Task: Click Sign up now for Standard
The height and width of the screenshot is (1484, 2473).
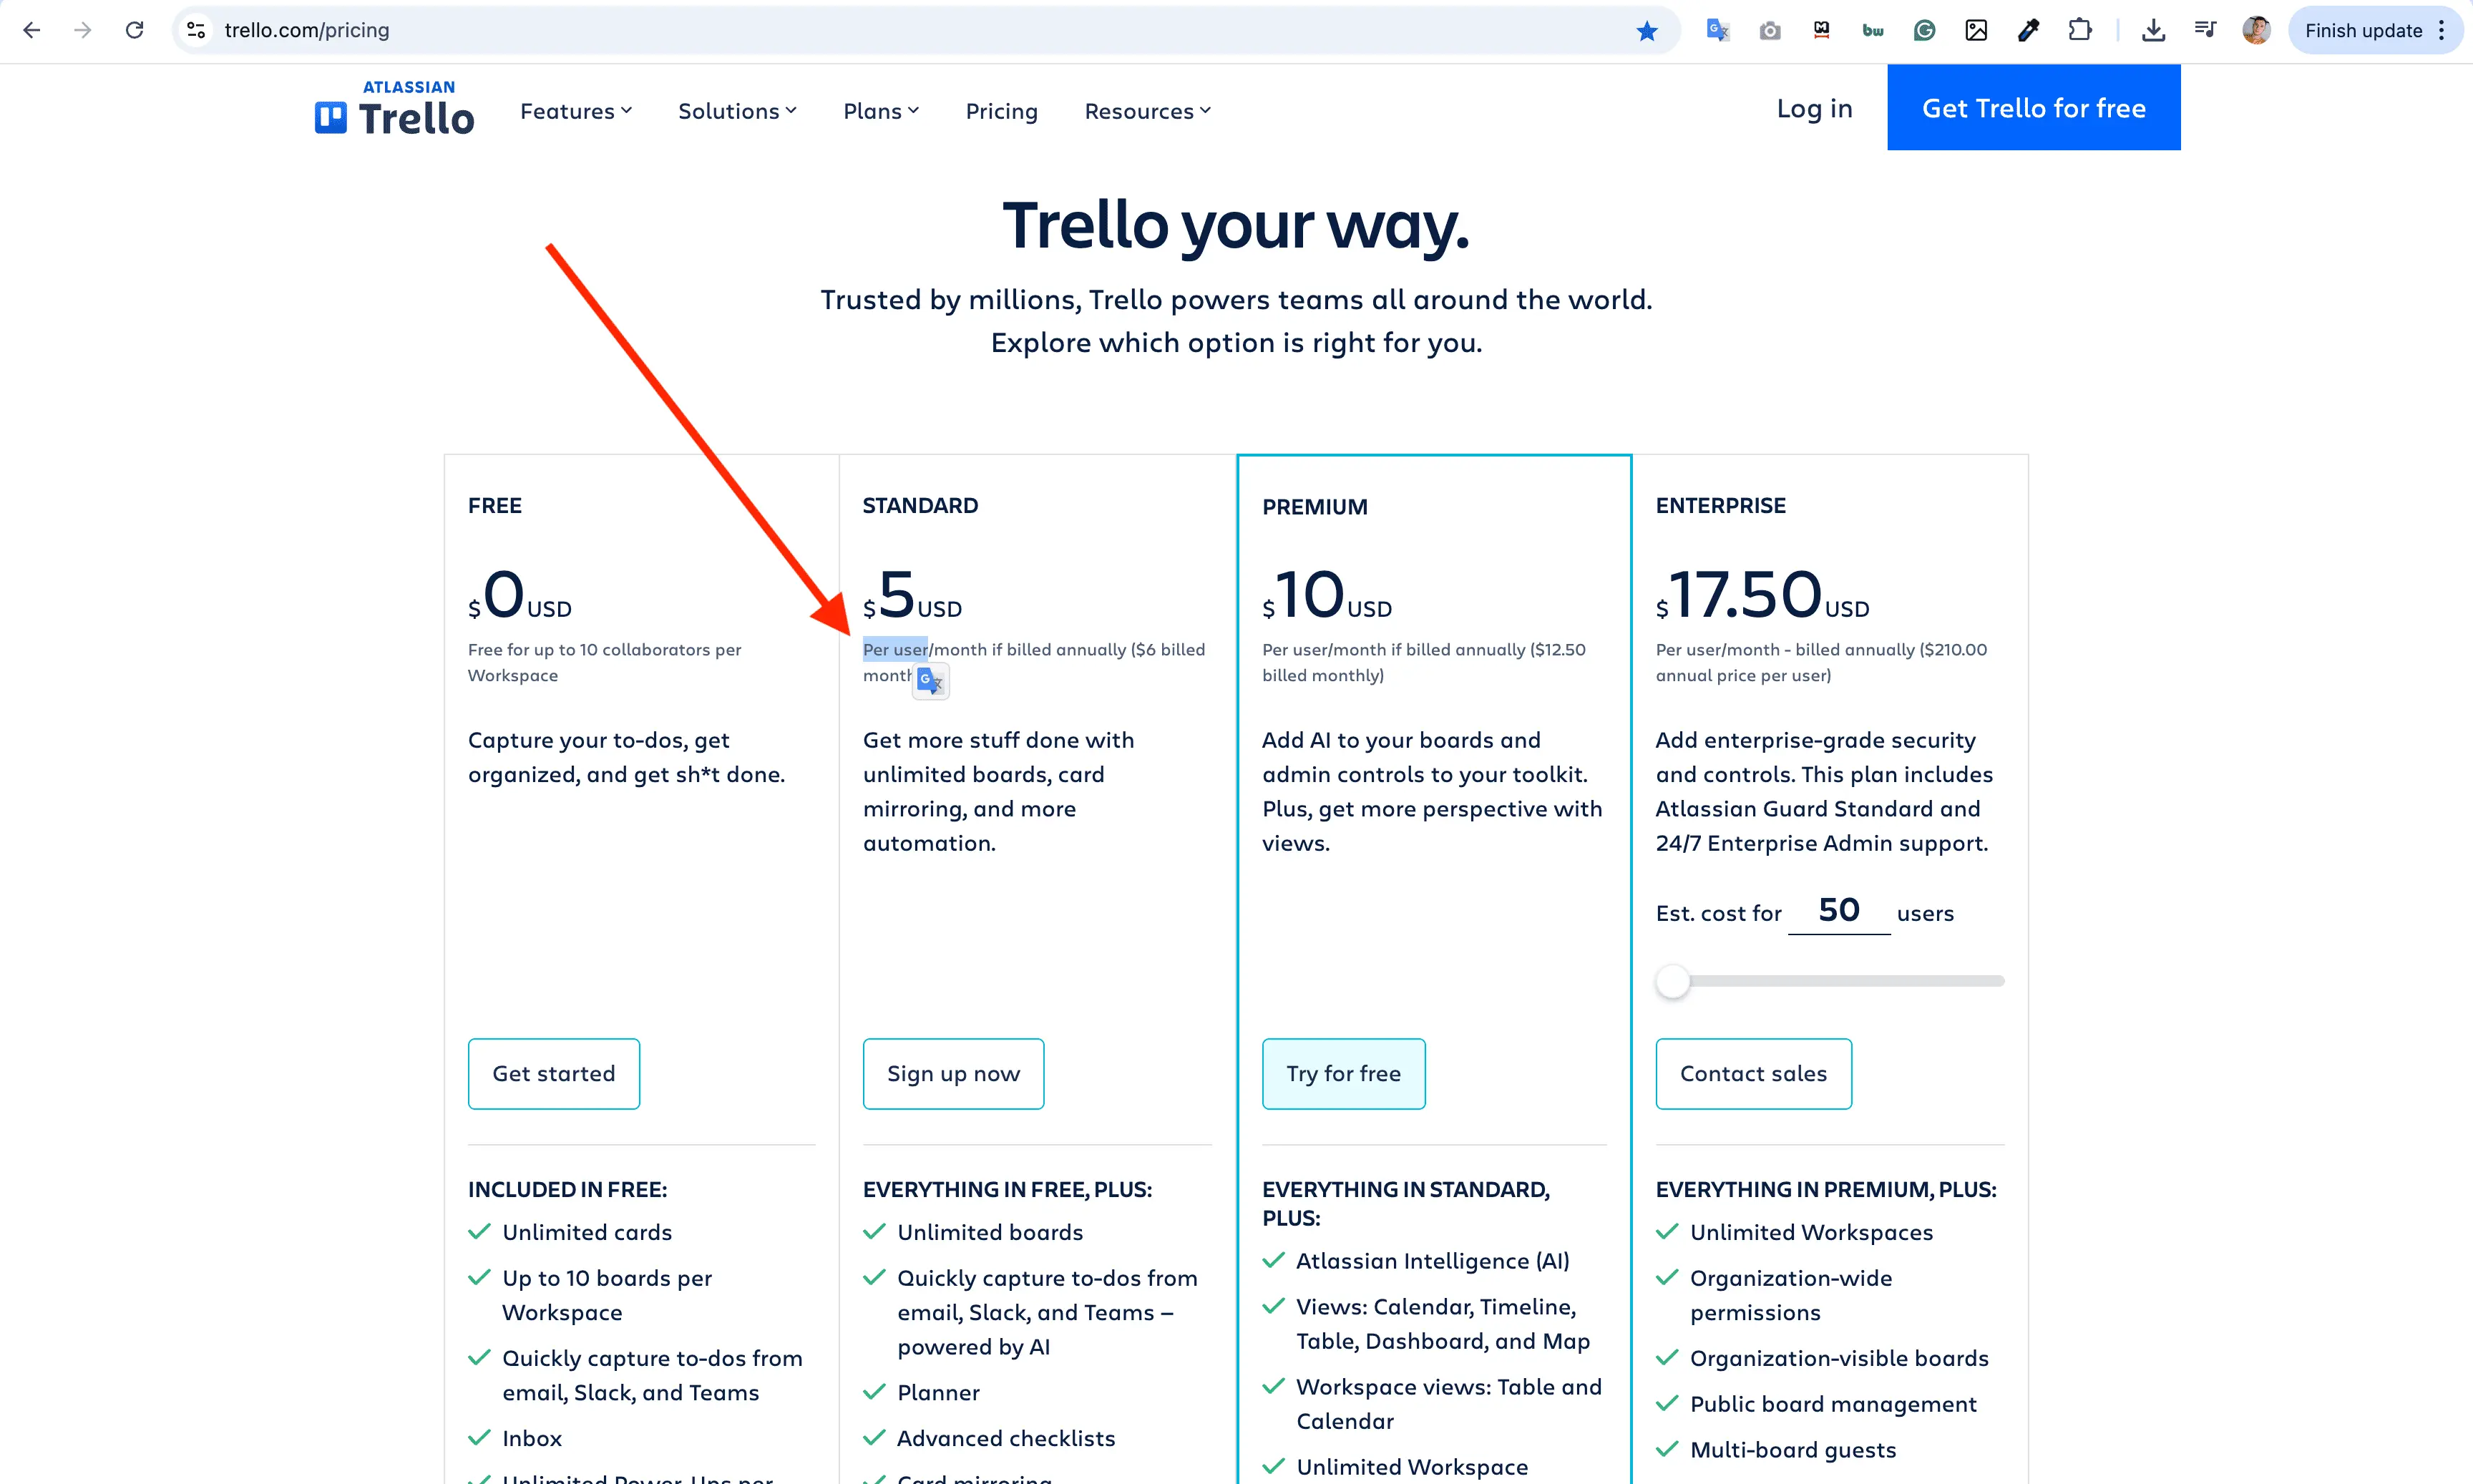Action: [953, 1073]
